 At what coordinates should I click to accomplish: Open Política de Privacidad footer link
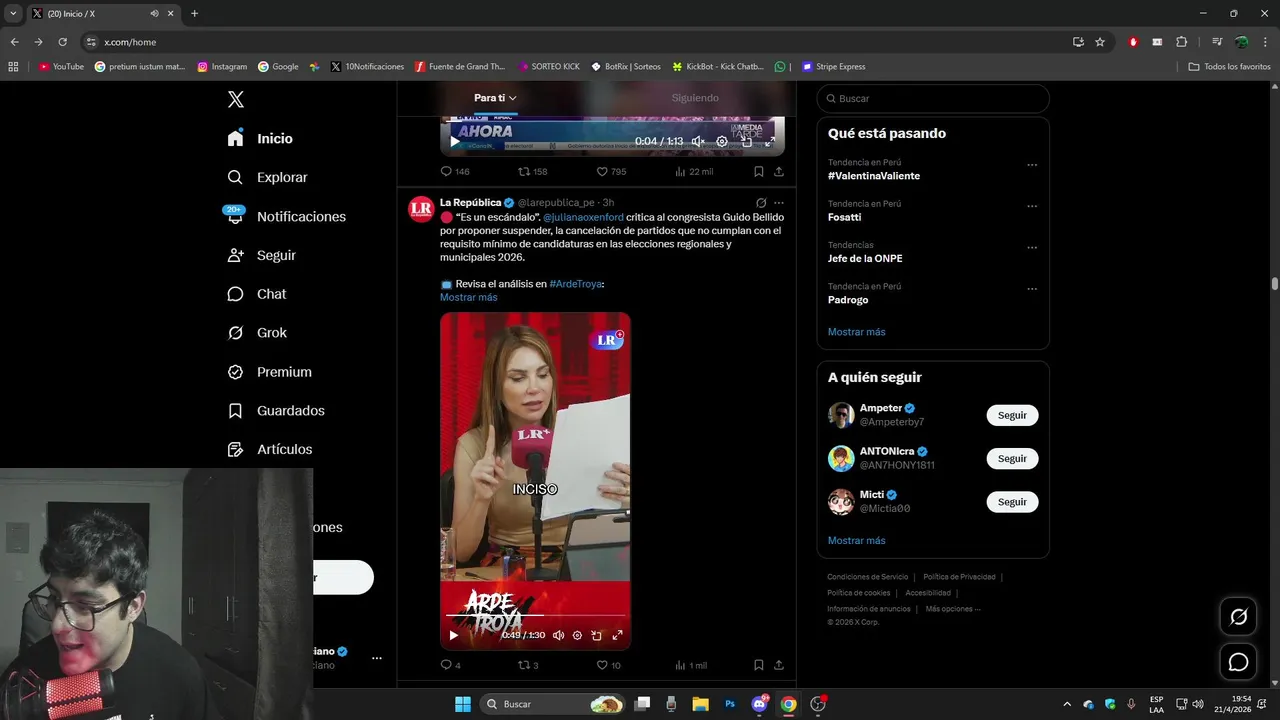coord(959,577)
